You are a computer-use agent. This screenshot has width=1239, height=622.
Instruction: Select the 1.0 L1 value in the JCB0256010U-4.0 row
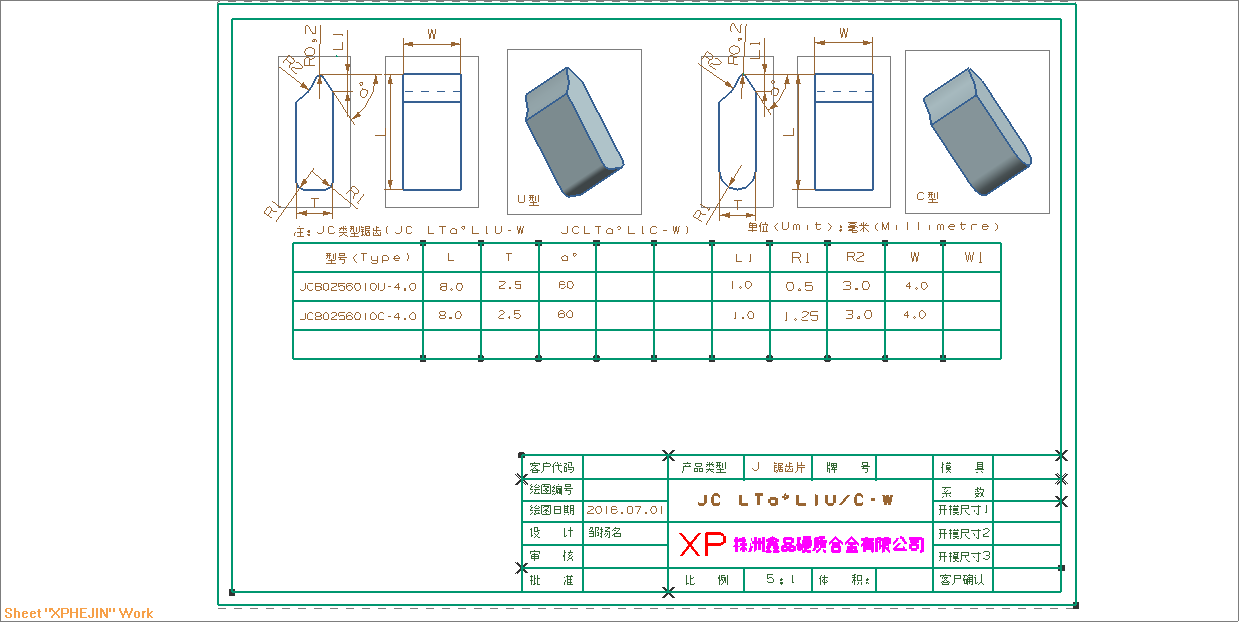(x=741, y=286)
